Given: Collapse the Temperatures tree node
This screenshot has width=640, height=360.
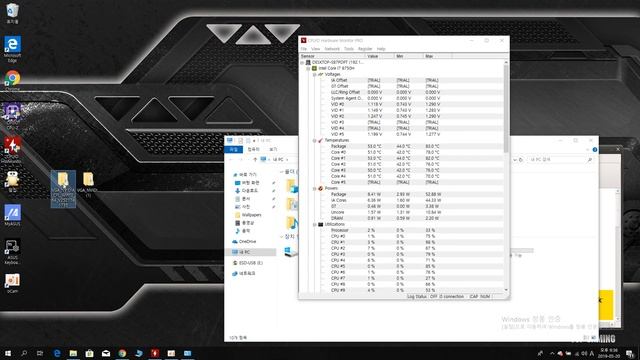Looking at the screenshot, I should pos(314,140).
